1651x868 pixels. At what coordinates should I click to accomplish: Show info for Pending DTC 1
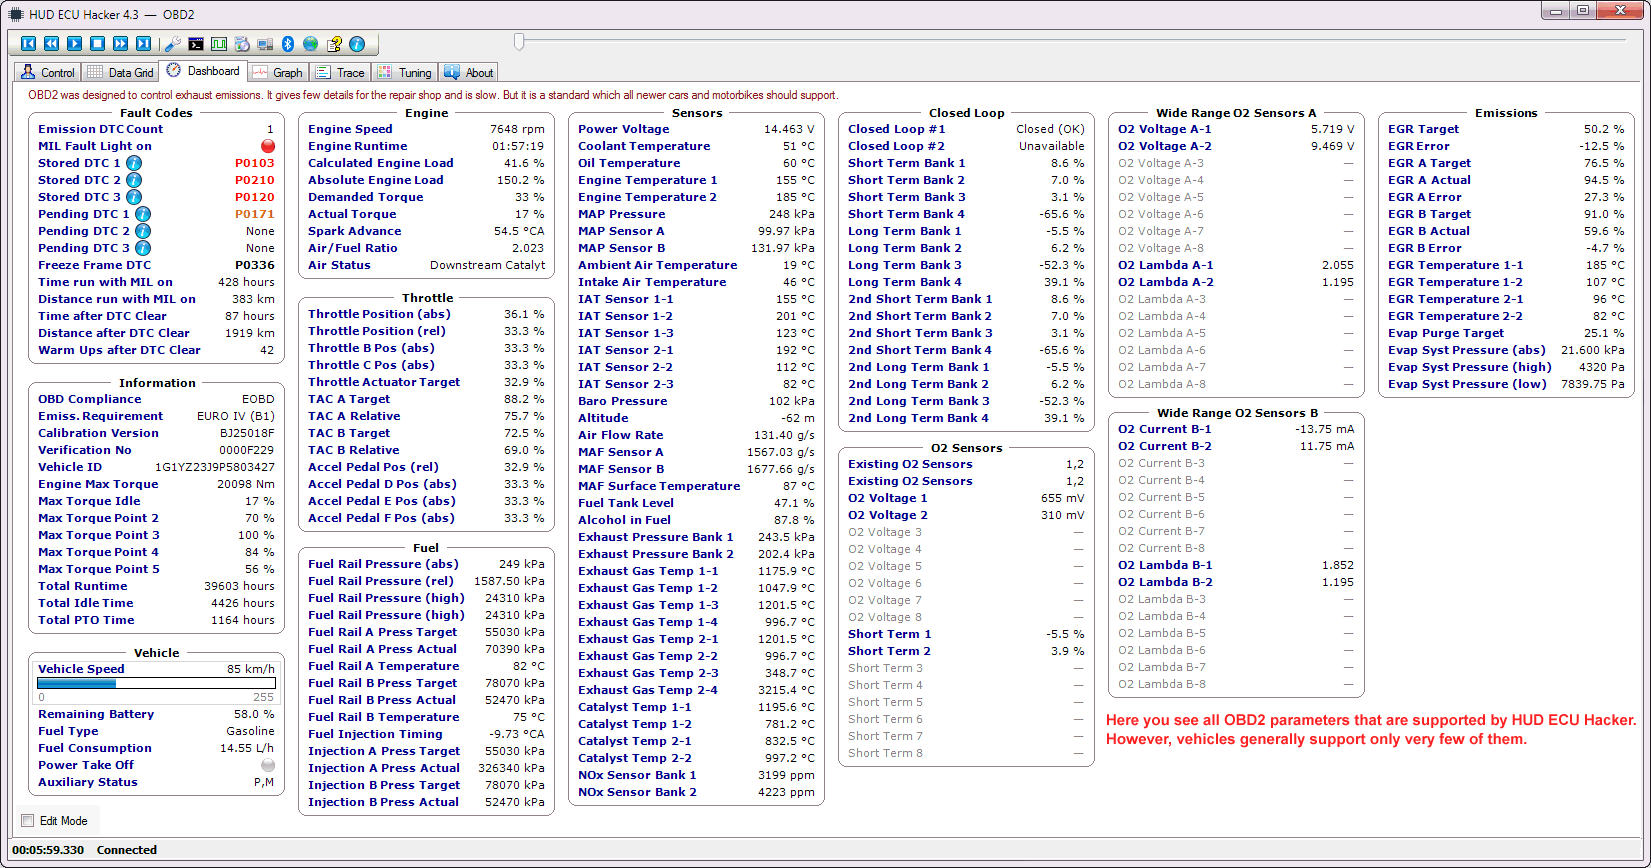pyautogui.click(x=143, y=214)
